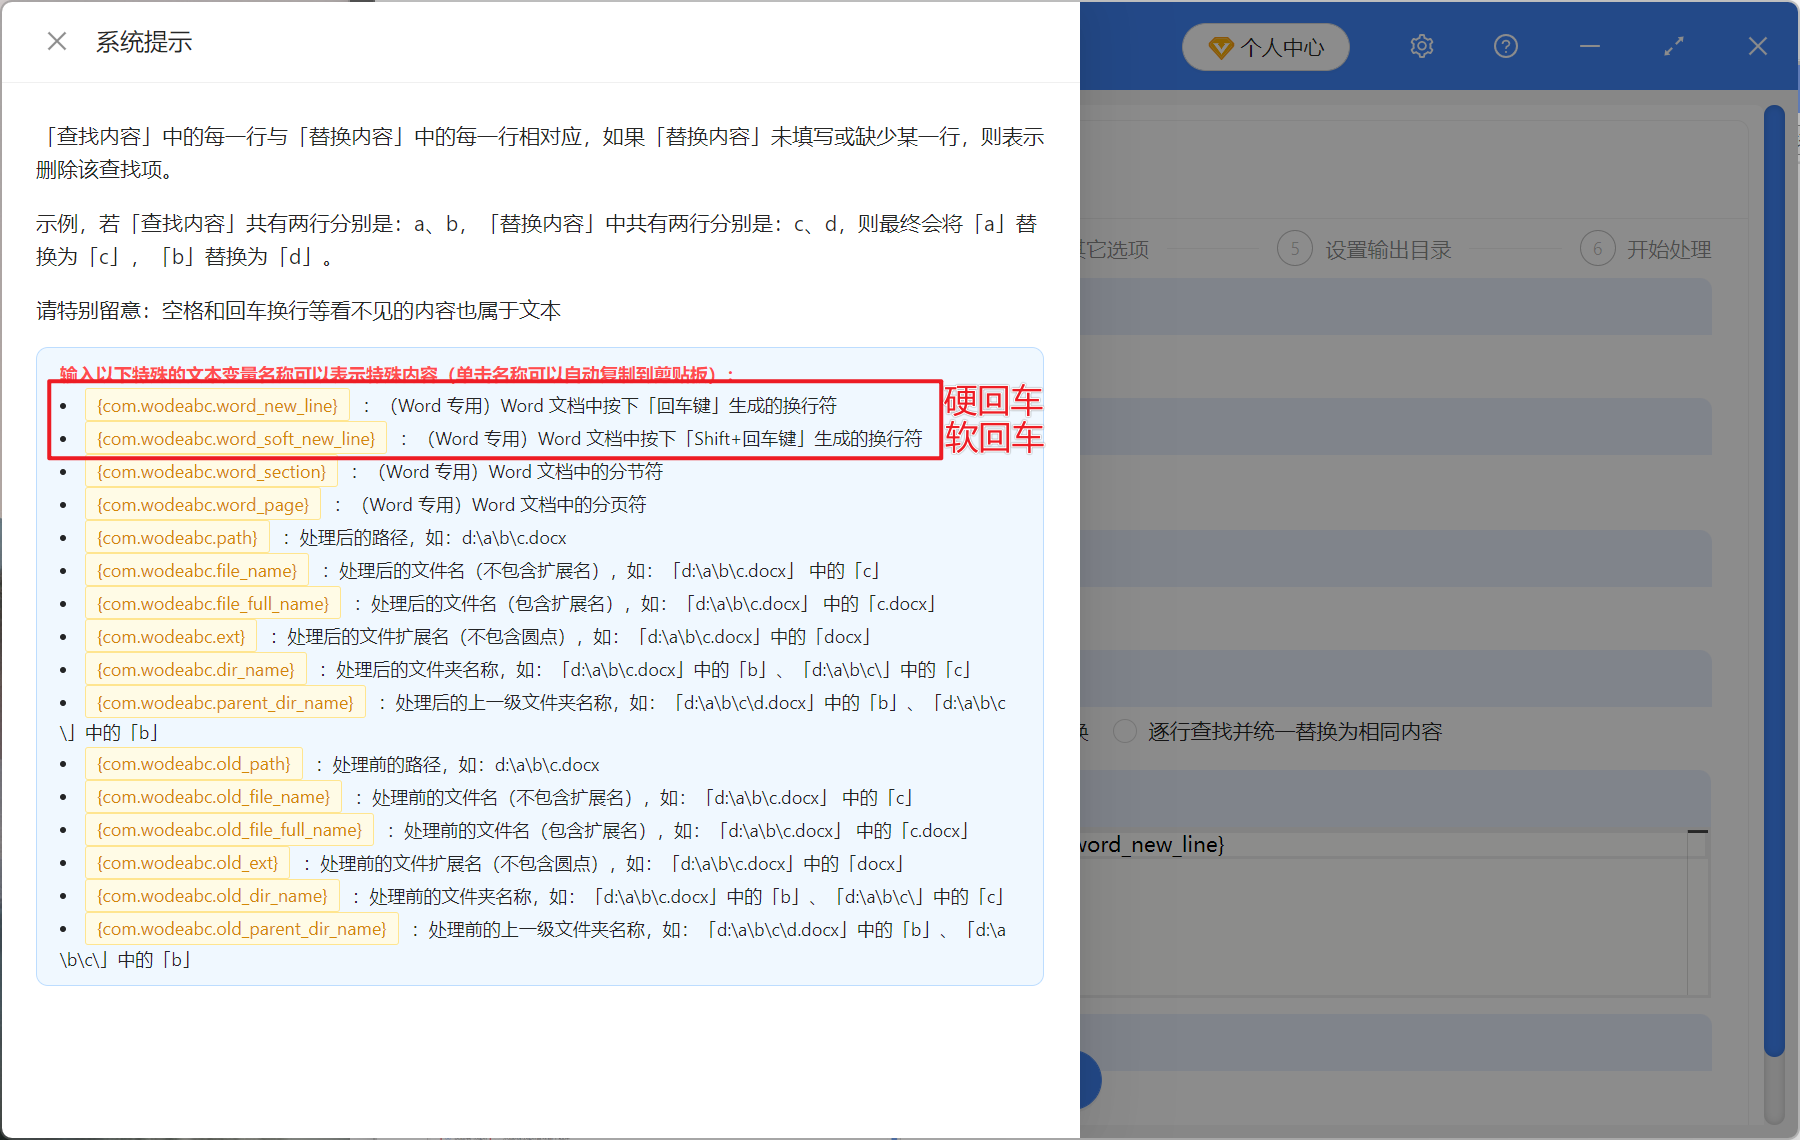
Task: Select 逐行查找并统一替换为相同内容 radio option
Action: click(x=1125, y=731)
